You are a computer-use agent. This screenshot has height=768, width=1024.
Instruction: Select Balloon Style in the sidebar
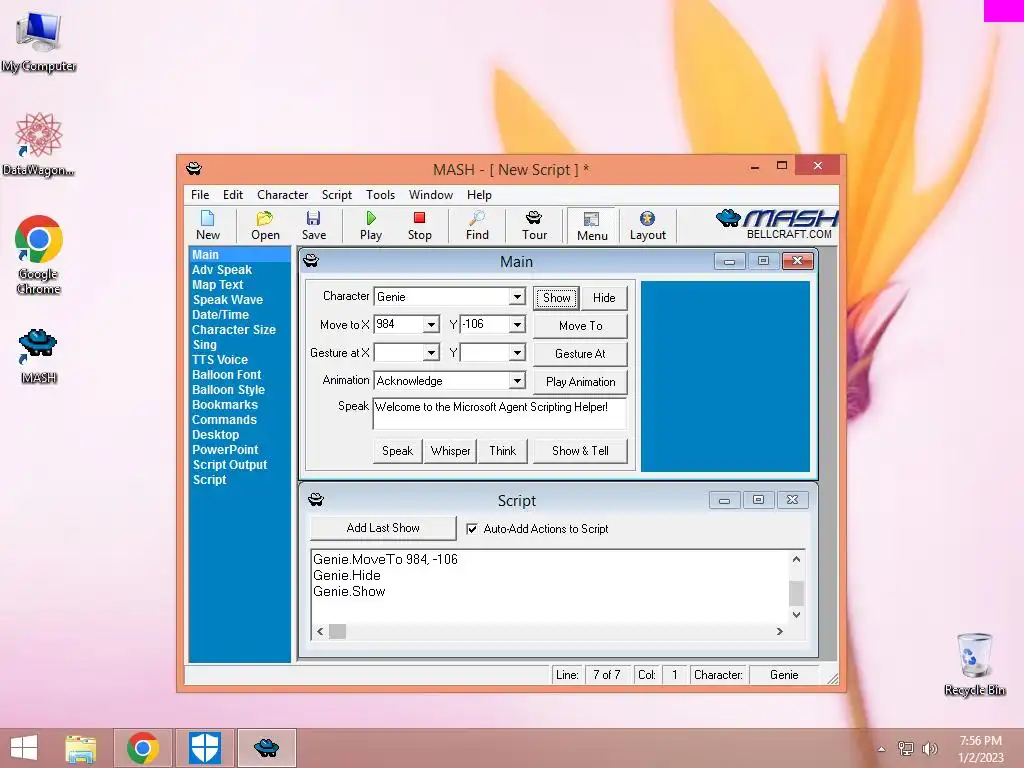click(x=229, y=390)
